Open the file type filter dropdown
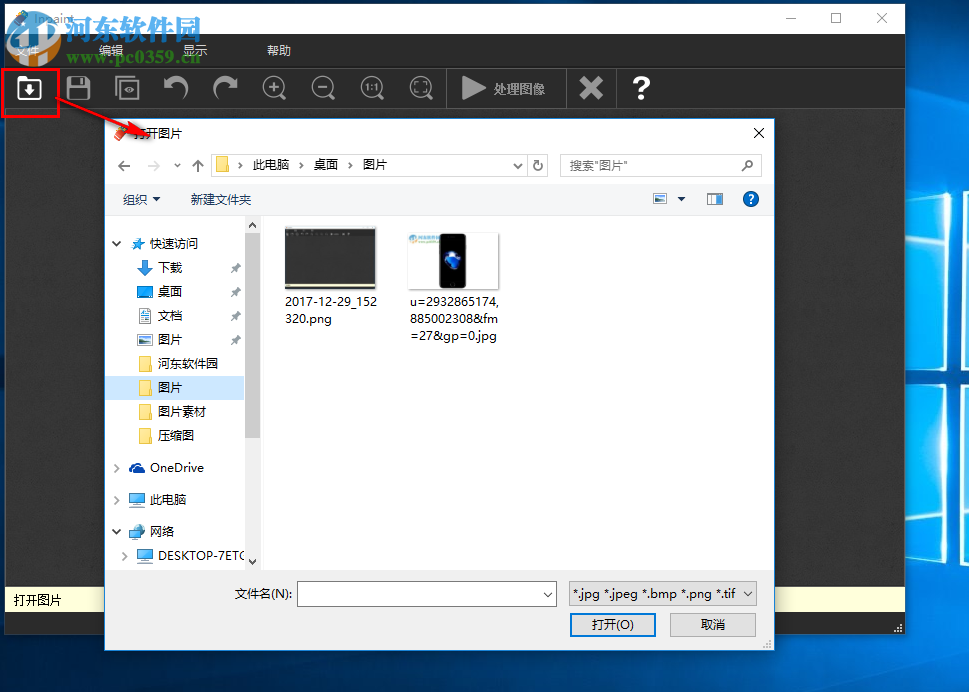 coord(661,593)
